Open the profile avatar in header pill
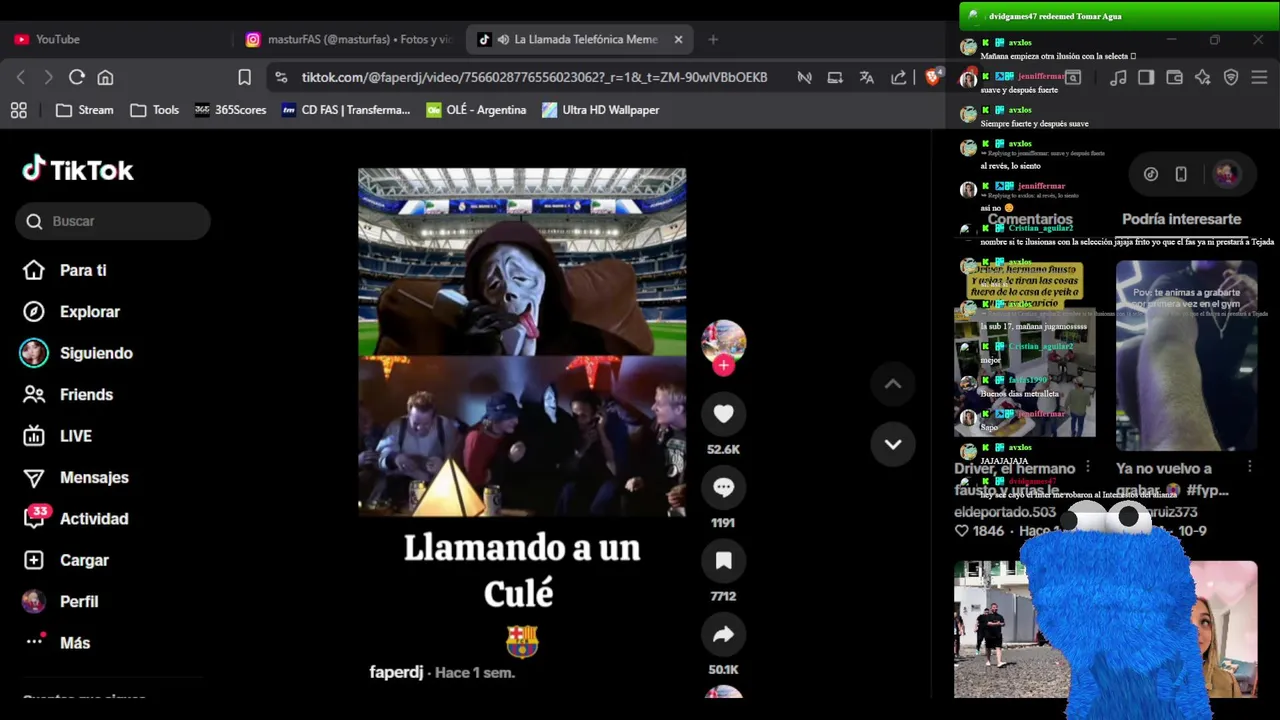The image size is (1280, 720). [1226, 174]
